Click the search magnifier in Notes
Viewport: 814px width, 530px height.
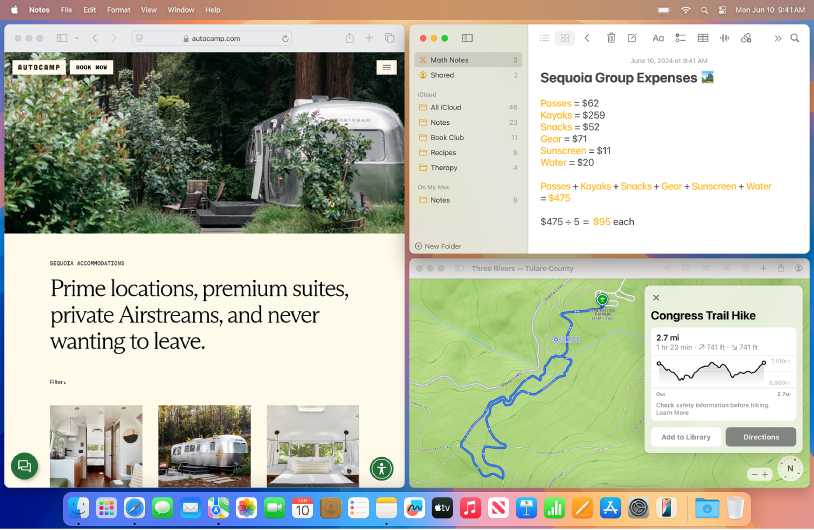[795, 38]
